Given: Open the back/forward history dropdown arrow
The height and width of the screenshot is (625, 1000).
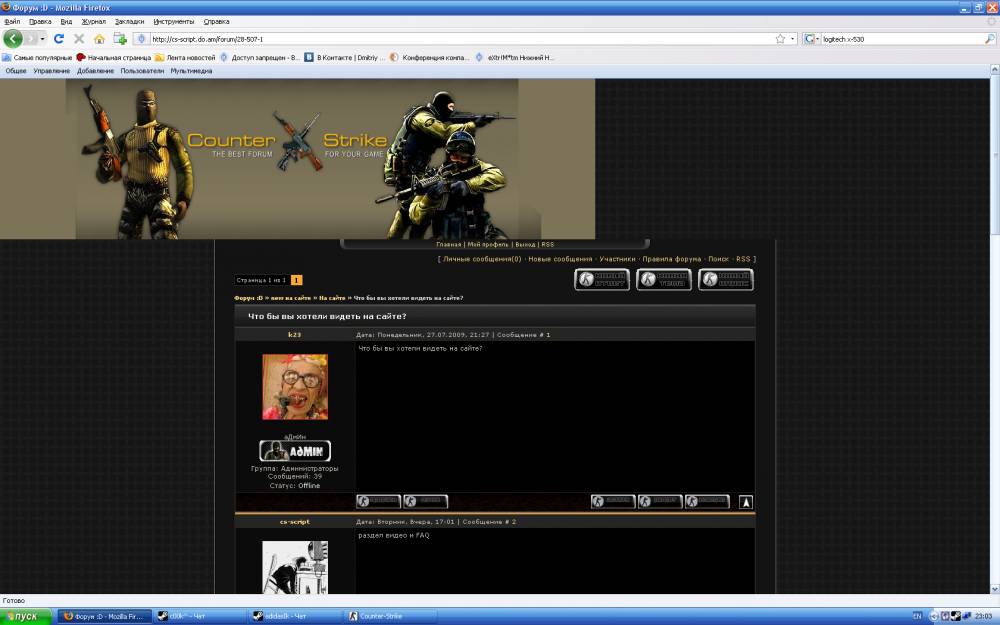Looking at the screenshot, I should pos(42,39).
